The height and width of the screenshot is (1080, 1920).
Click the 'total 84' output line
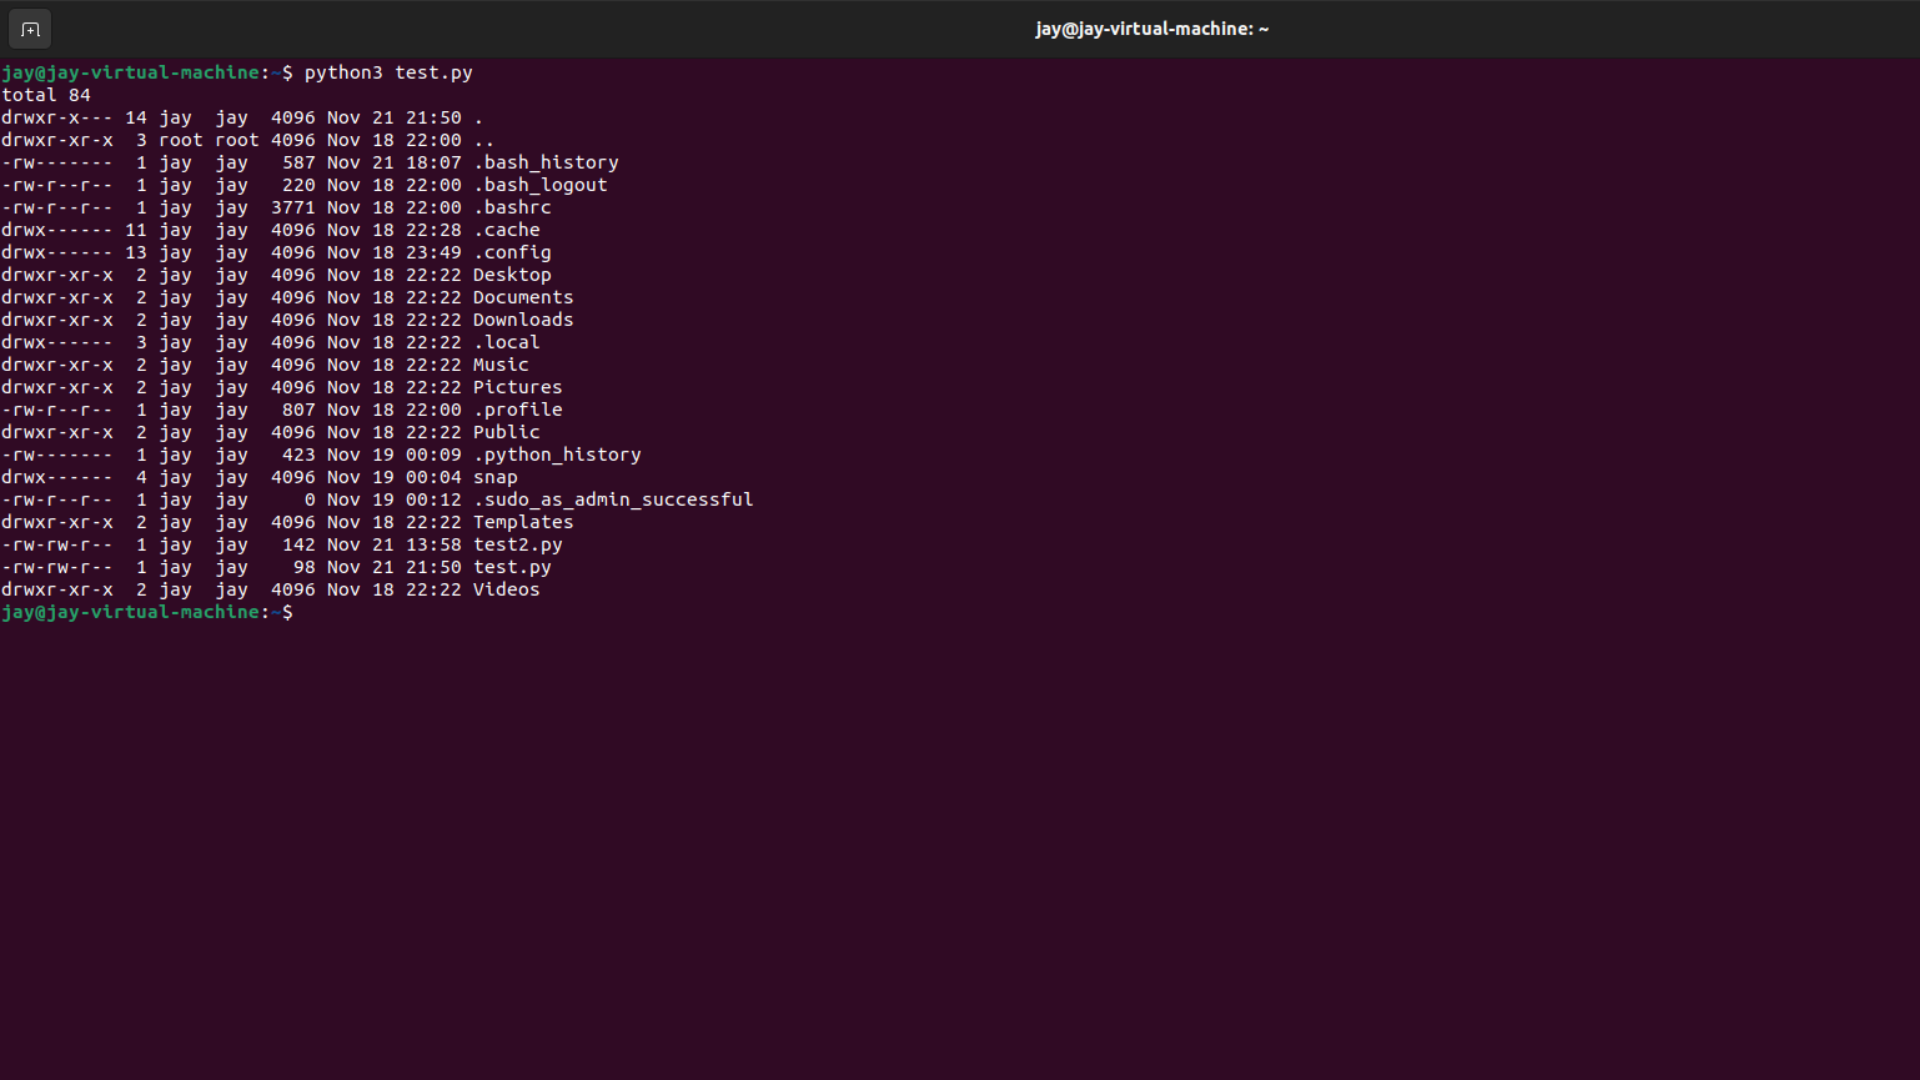[x=46, y=95]
